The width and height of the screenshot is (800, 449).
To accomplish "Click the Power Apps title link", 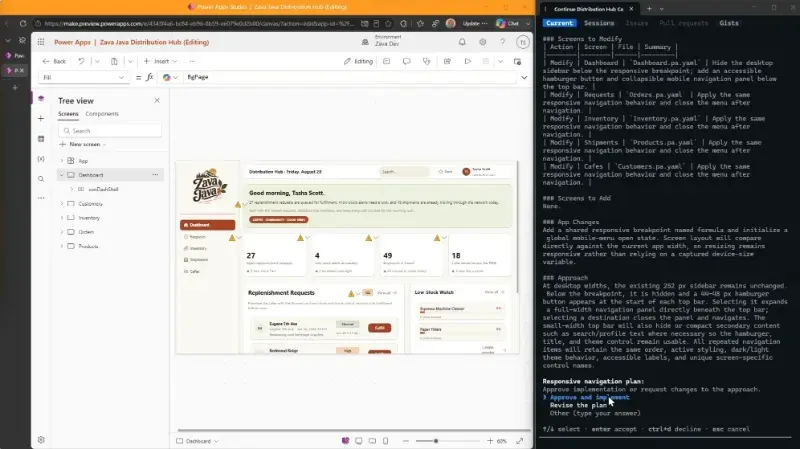I will click(72, 42).
